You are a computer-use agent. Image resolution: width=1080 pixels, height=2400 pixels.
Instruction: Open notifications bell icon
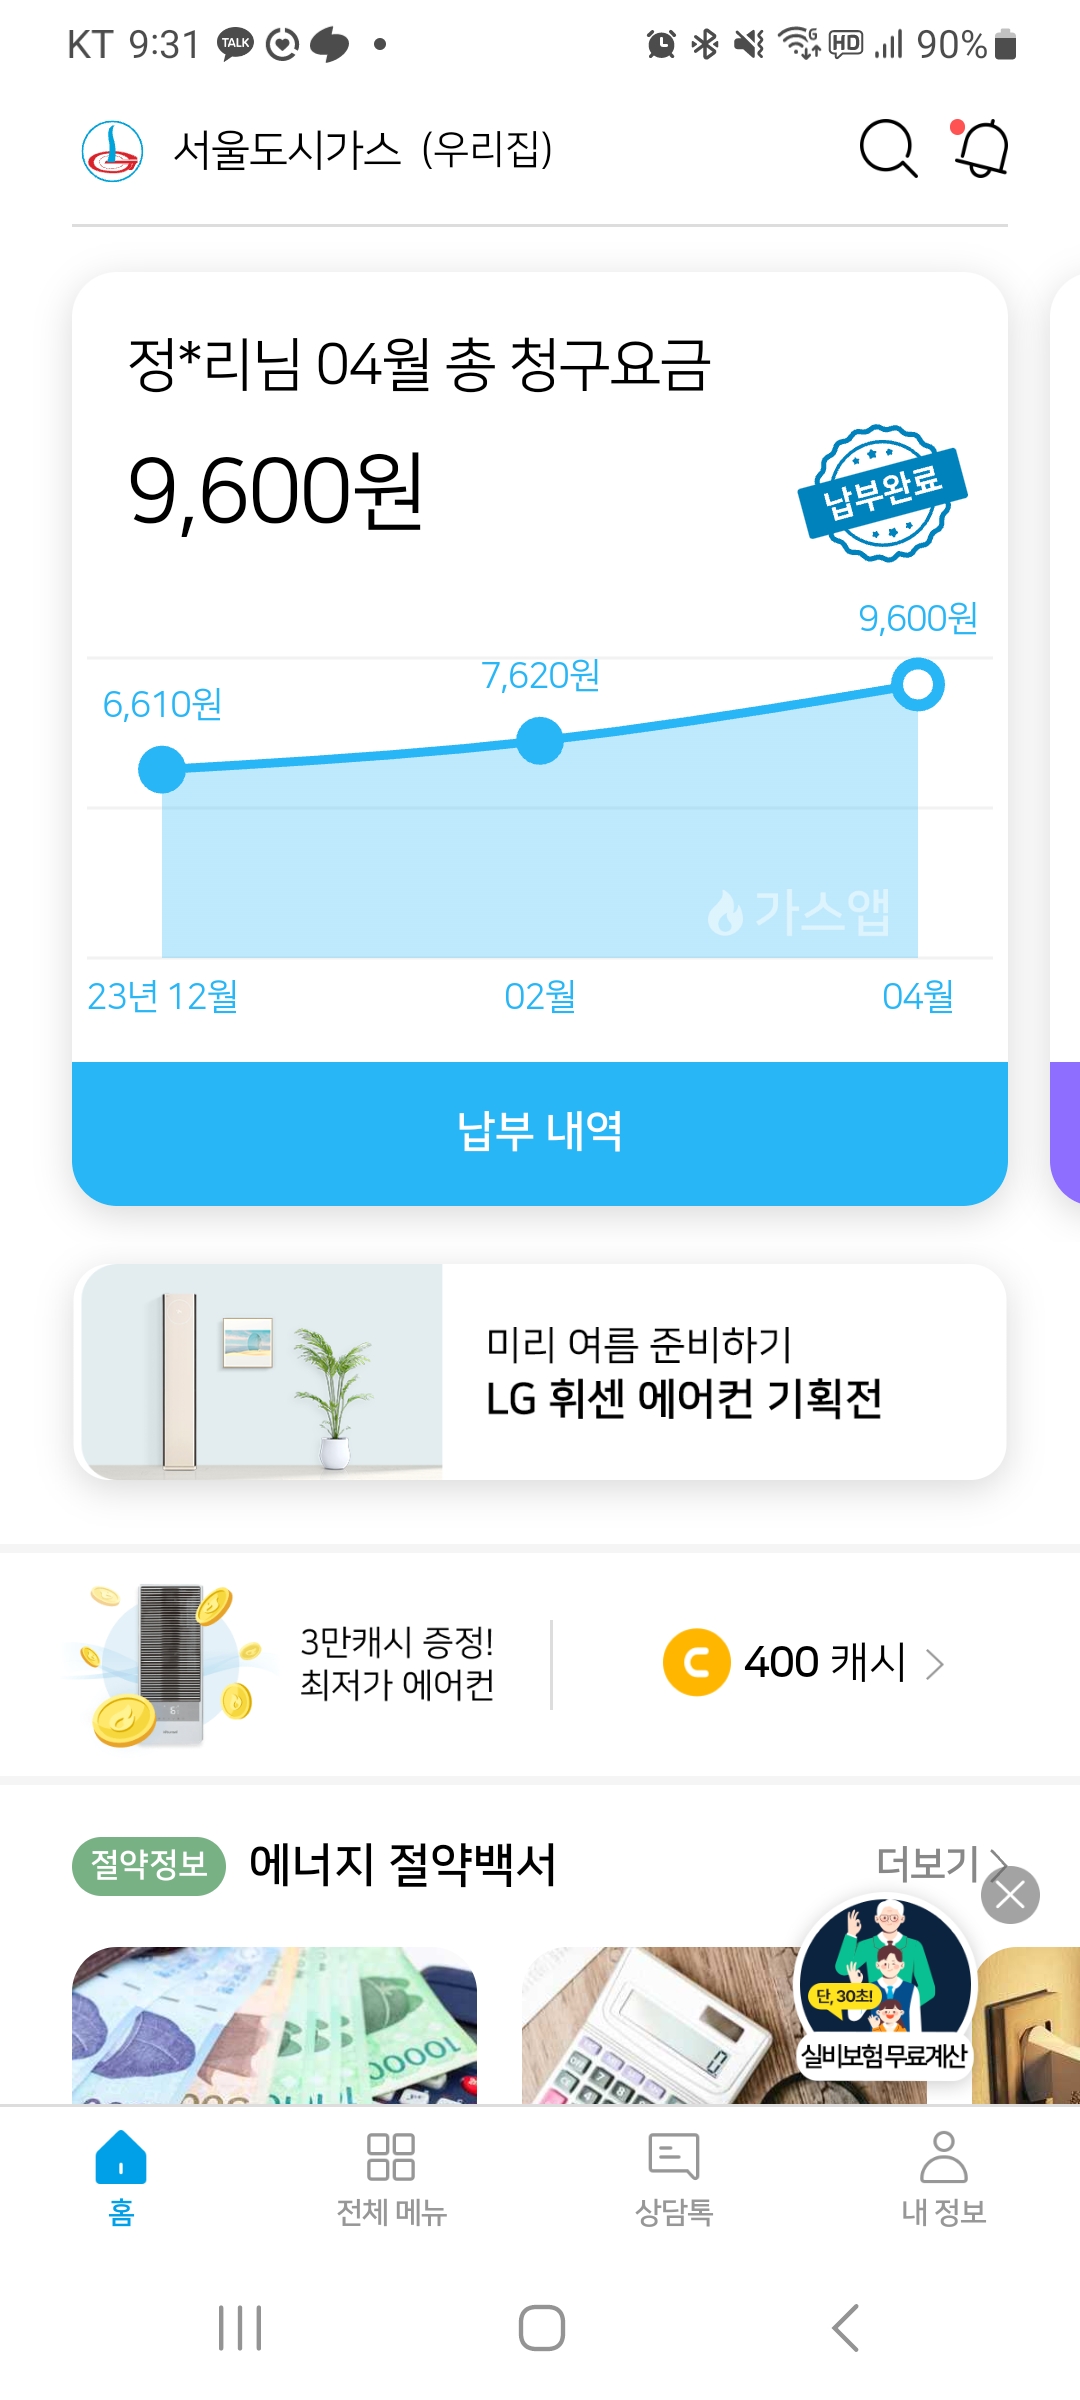click(981, 150)
